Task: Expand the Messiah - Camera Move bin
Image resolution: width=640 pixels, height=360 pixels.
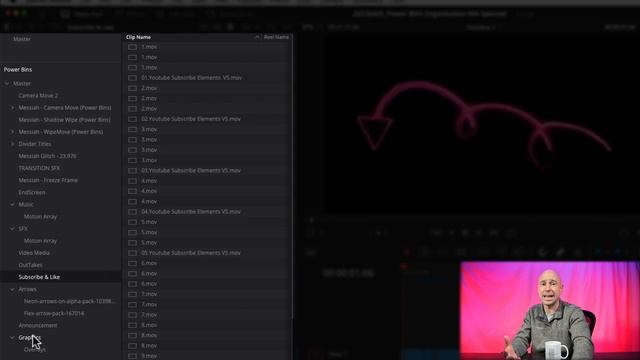Action: [x=12, y=108]
